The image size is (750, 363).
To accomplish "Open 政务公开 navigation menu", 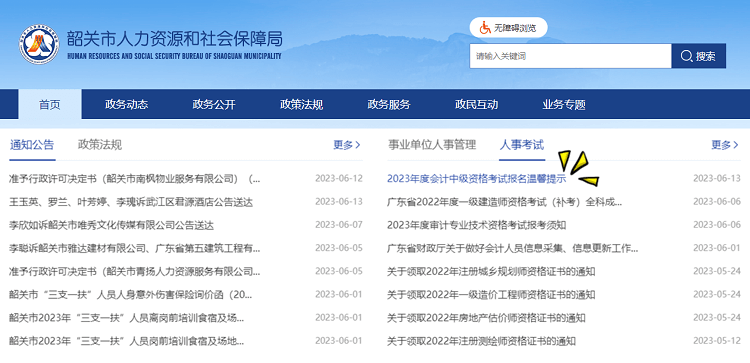I will (x=214, y=104).
